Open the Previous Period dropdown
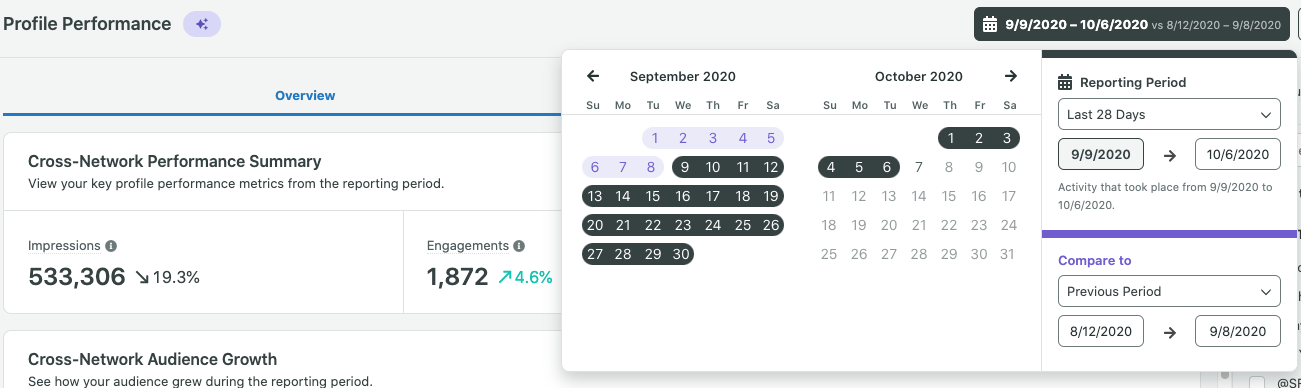The width and height of the screenshot is (1301, 388). click(x=1169, y=292)
